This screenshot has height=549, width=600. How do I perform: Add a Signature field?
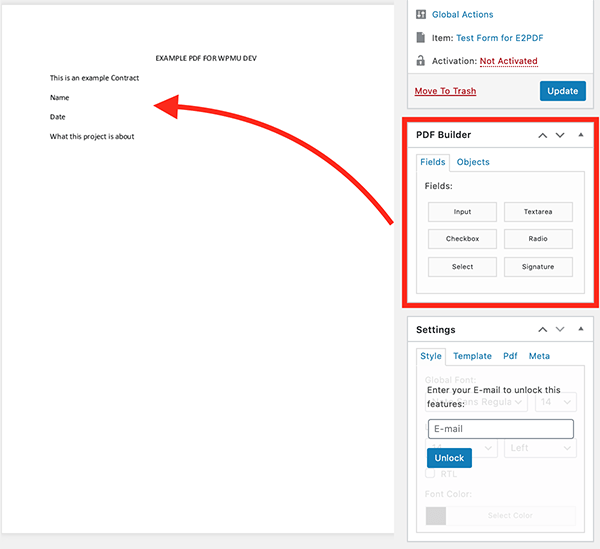pos(538,267)
